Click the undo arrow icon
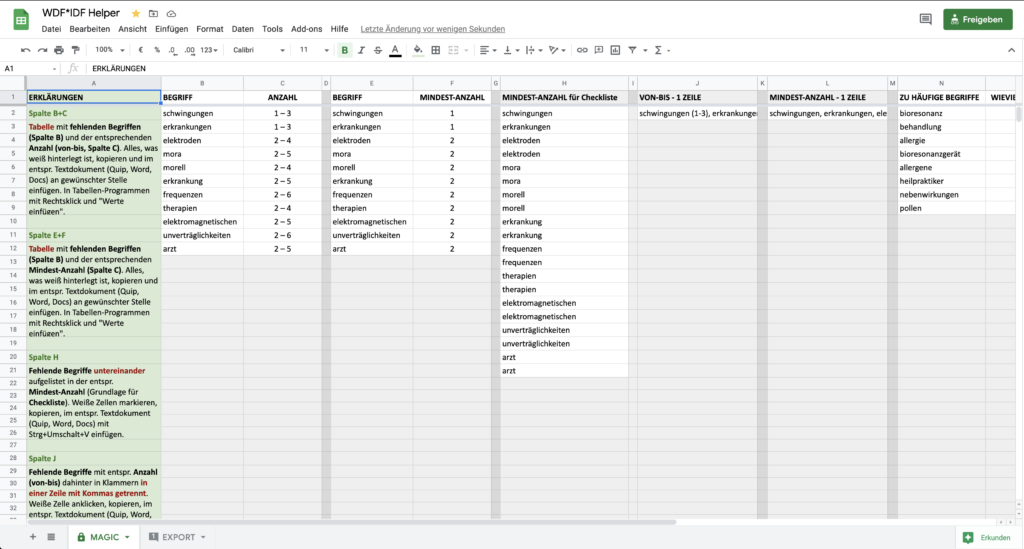 (27, 49)
